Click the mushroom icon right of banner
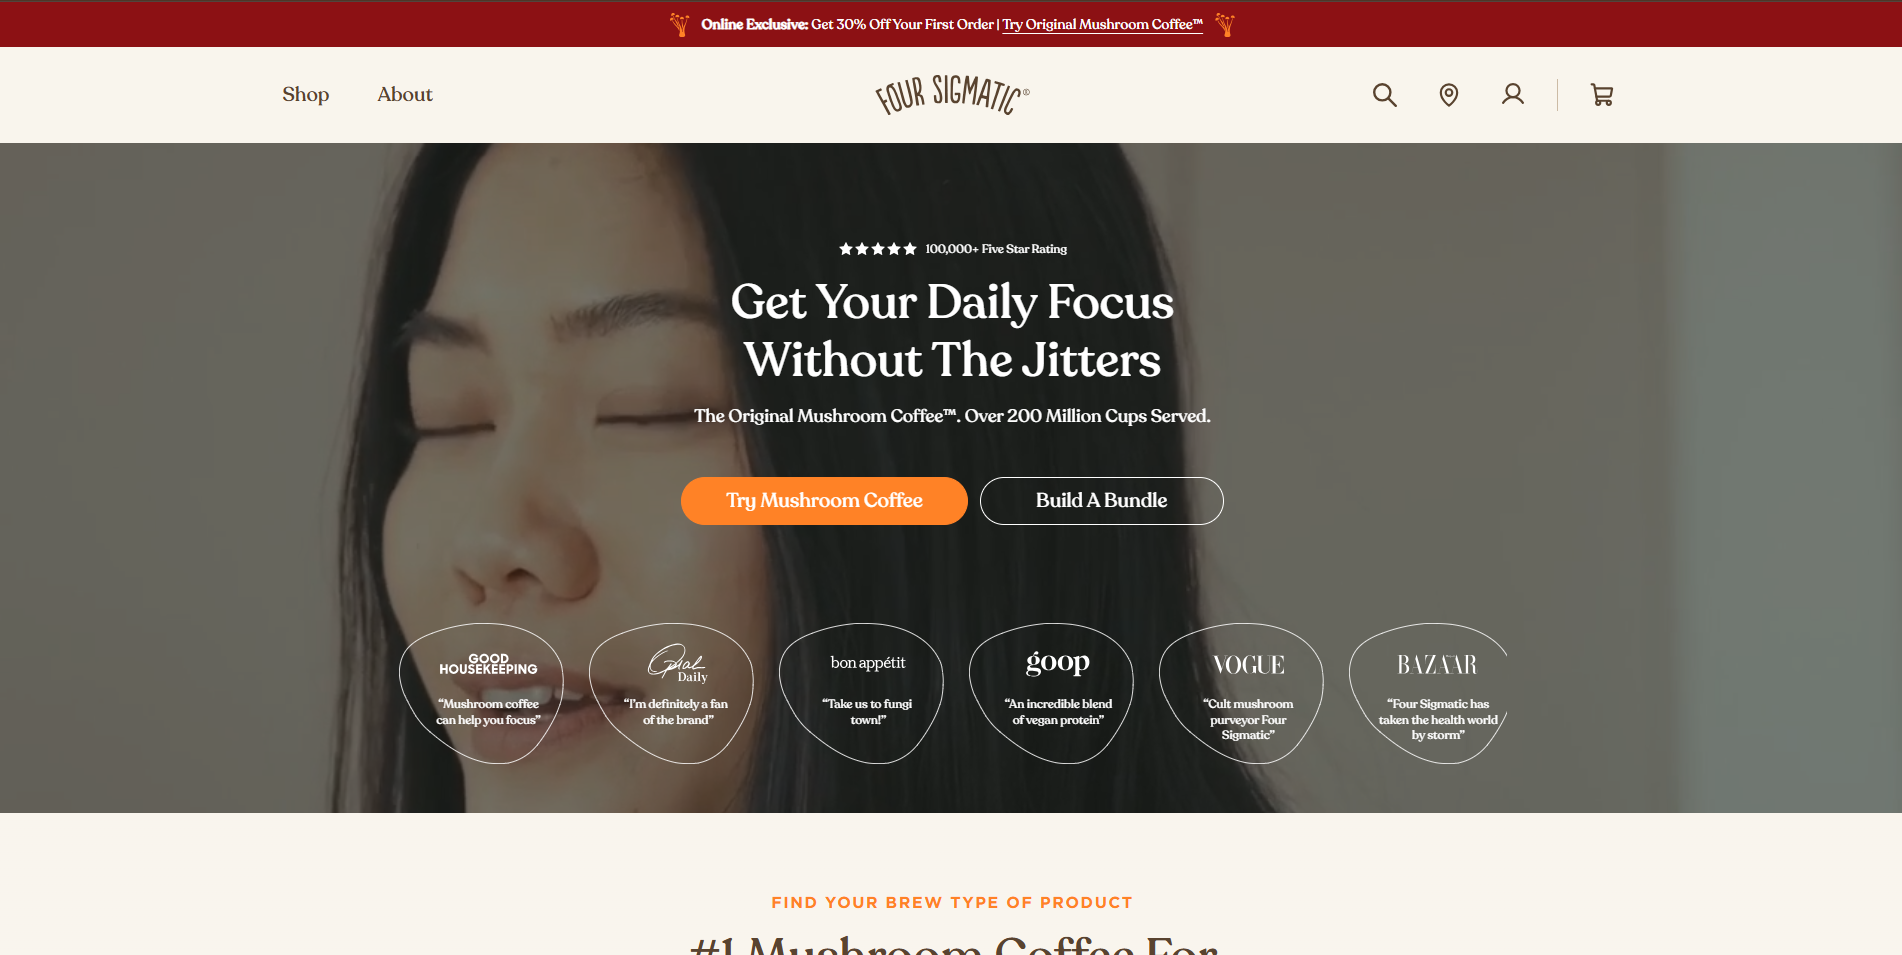 (1225, 25)
